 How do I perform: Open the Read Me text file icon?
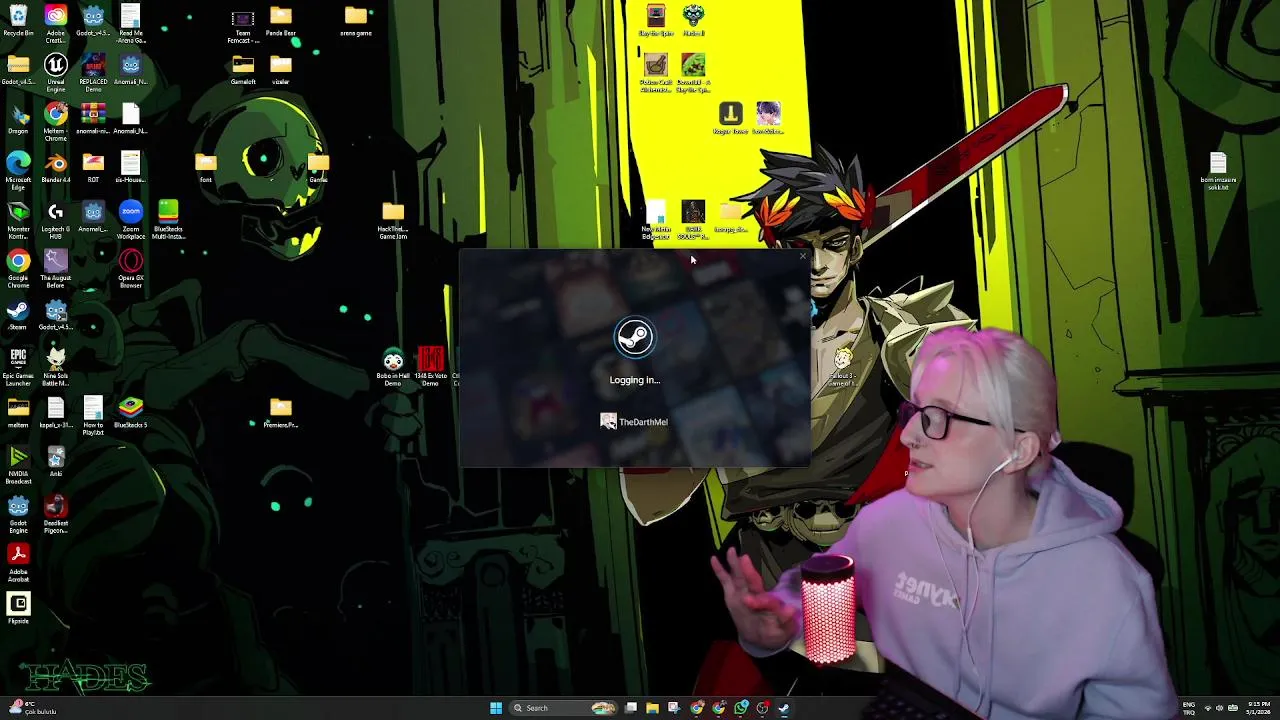[x=130, y=23]
